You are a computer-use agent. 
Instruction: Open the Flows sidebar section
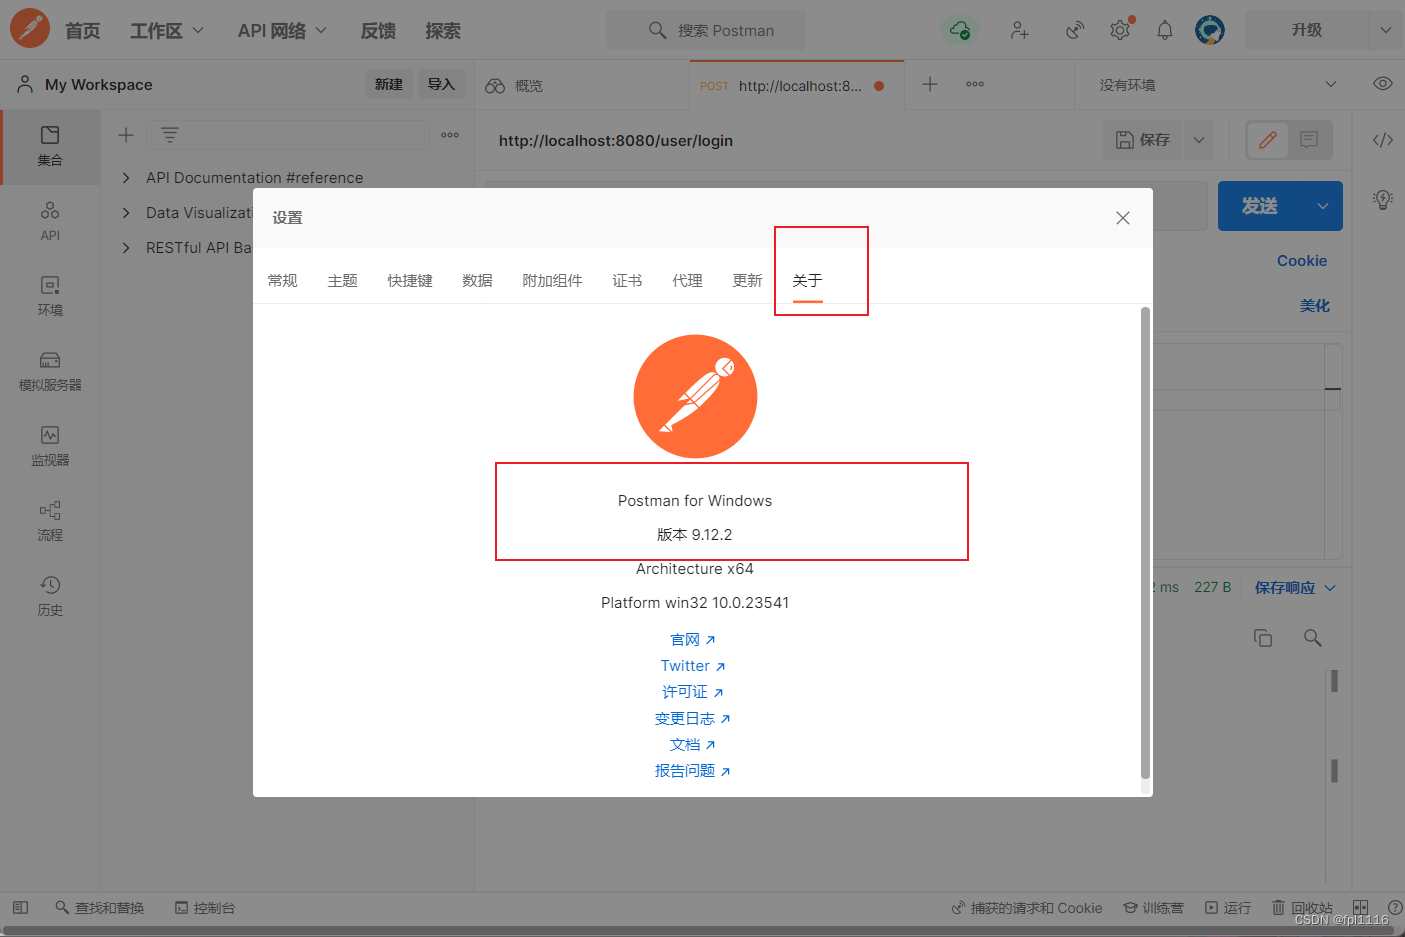coord(50,521)
